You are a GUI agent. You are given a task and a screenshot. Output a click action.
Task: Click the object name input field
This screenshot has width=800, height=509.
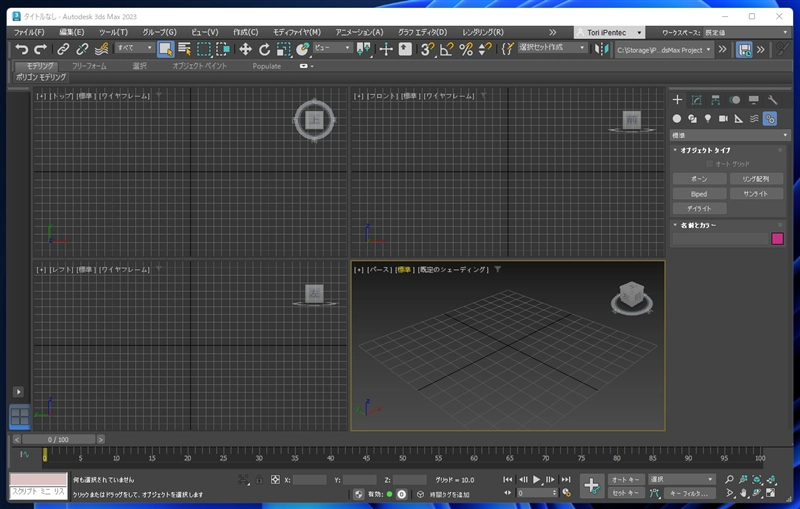(x=720, y=239)
